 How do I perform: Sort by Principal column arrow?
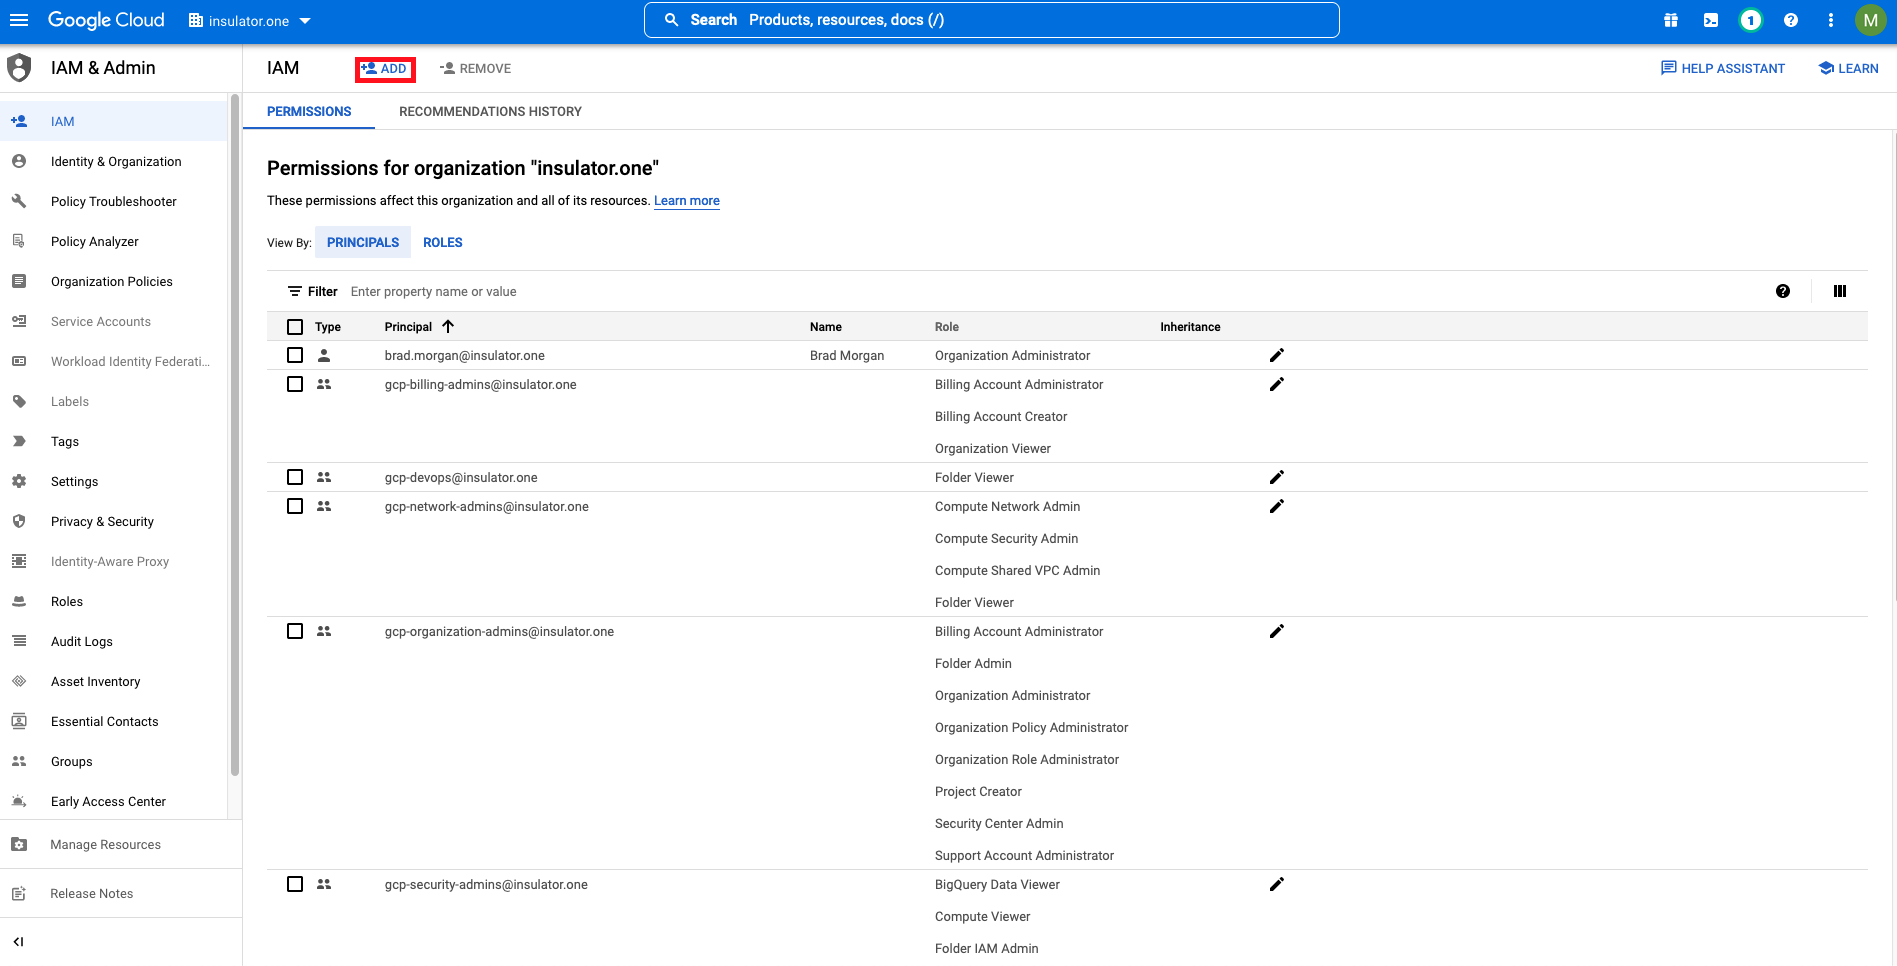[x=448, y=326]
